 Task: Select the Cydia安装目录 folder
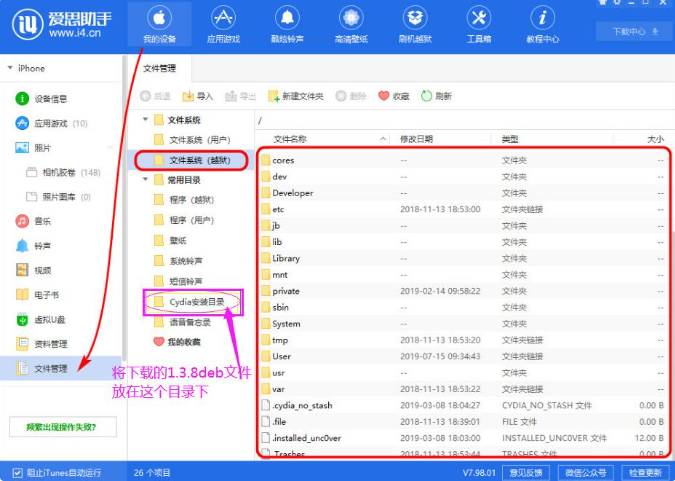(x=189, y=302)
